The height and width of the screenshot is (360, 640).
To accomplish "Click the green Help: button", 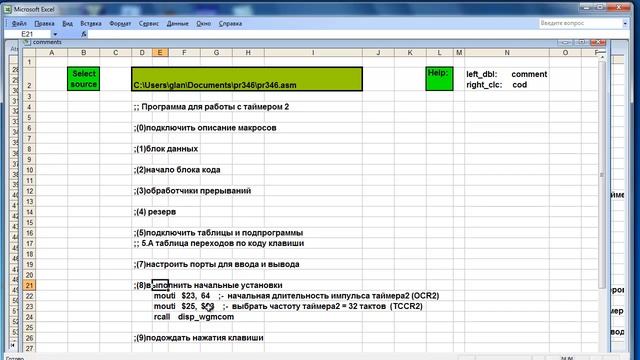I will [x=439, y=78].
